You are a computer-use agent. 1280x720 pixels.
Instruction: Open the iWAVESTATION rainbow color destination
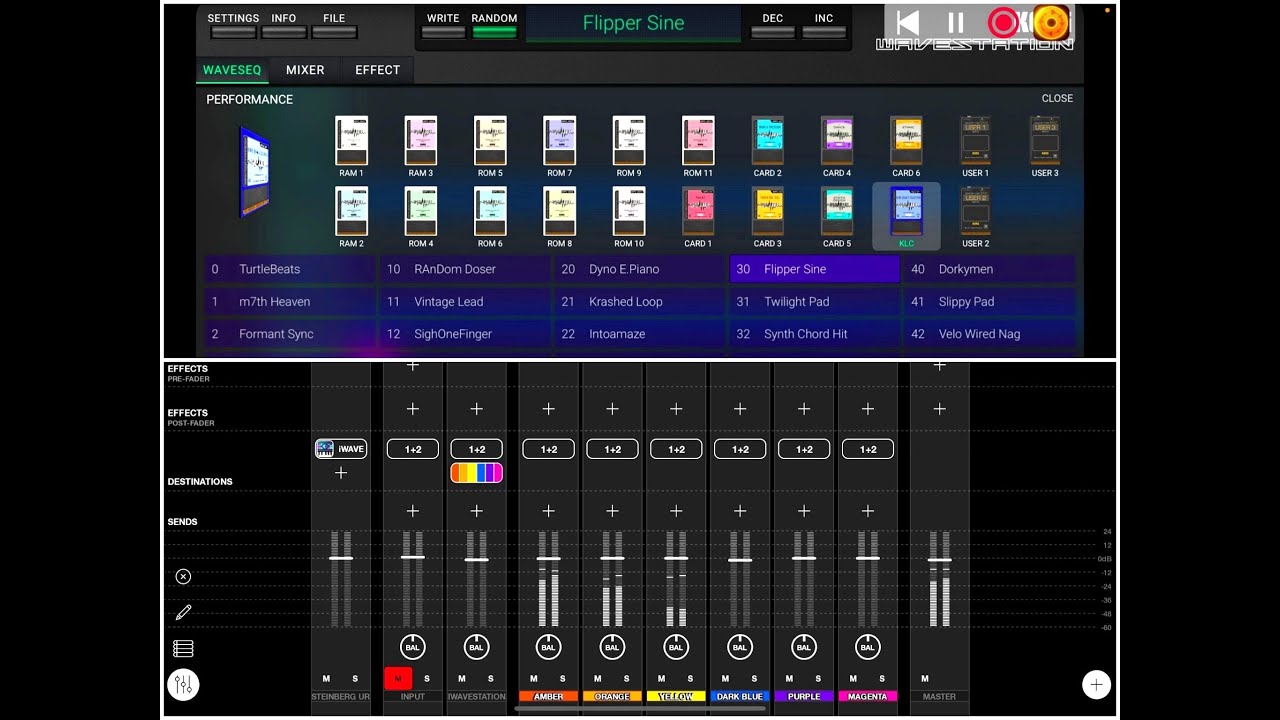pos(477,473)
